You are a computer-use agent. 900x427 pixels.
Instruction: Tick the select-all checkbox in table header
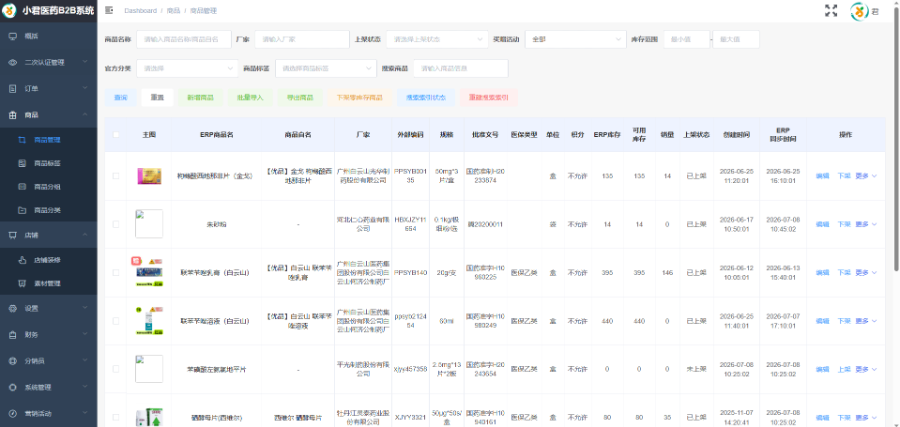[x=116, y=134]
